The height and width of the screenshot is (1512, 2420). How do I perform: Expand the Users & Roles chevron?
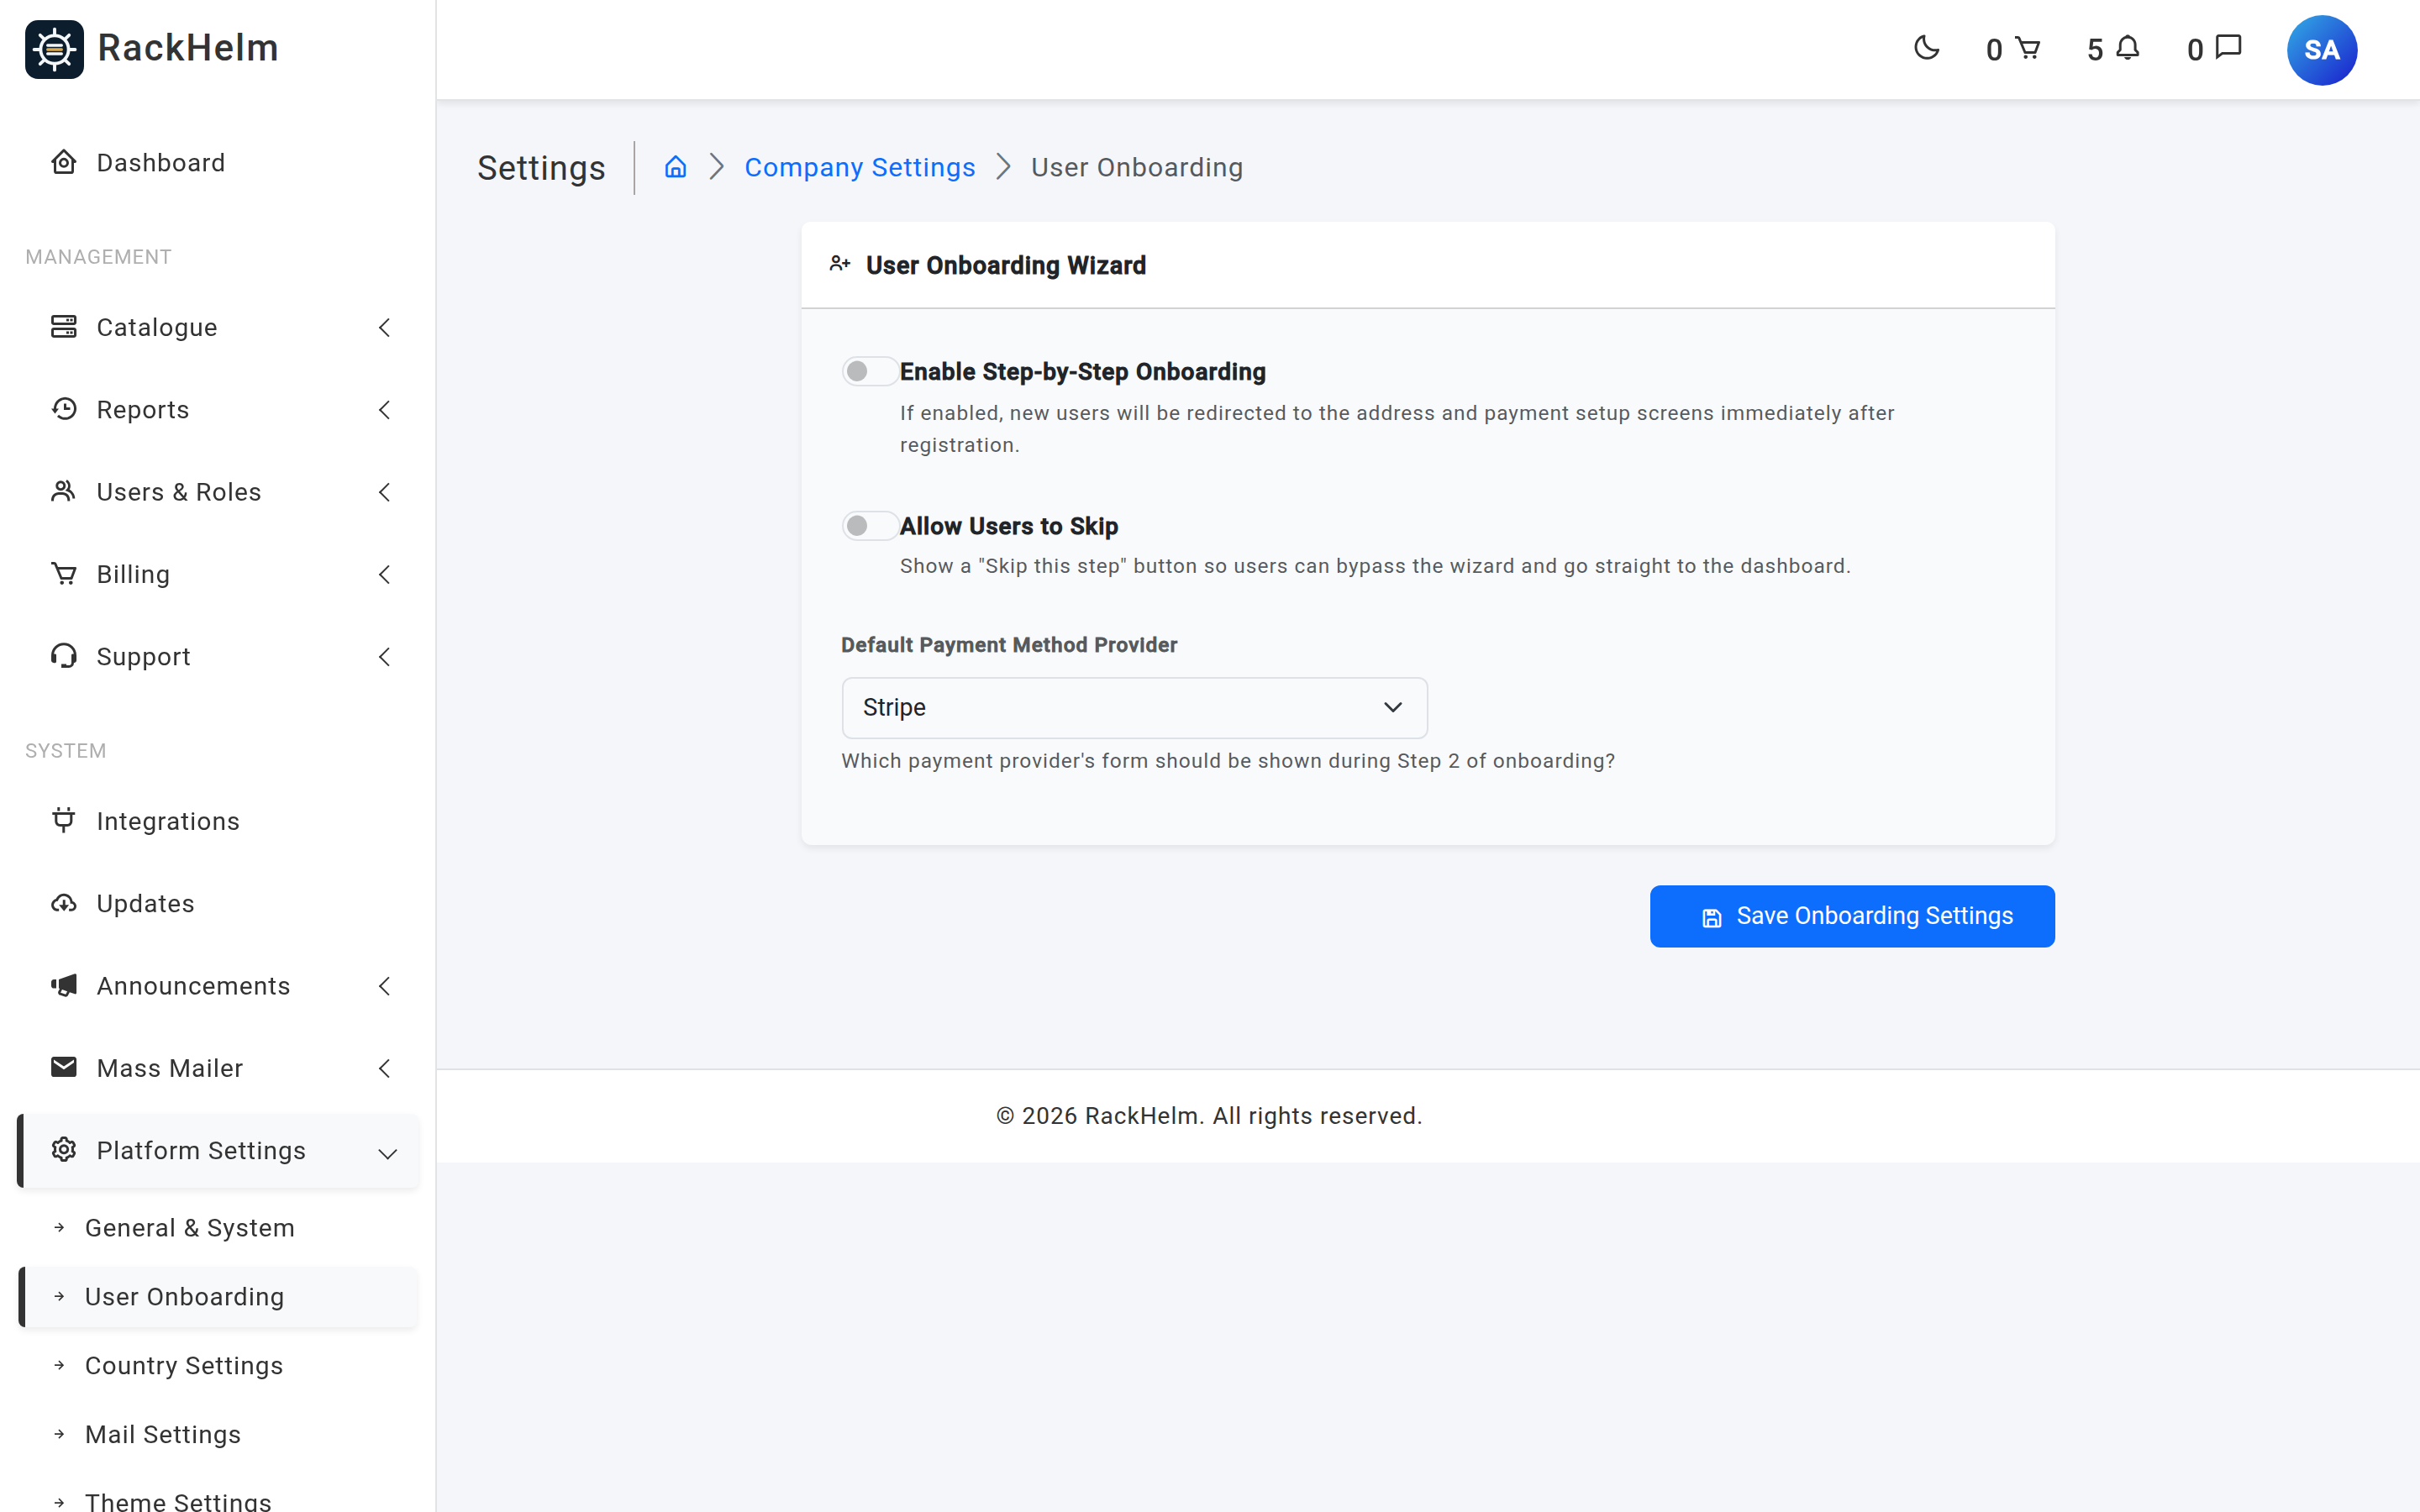pos(384,492)
